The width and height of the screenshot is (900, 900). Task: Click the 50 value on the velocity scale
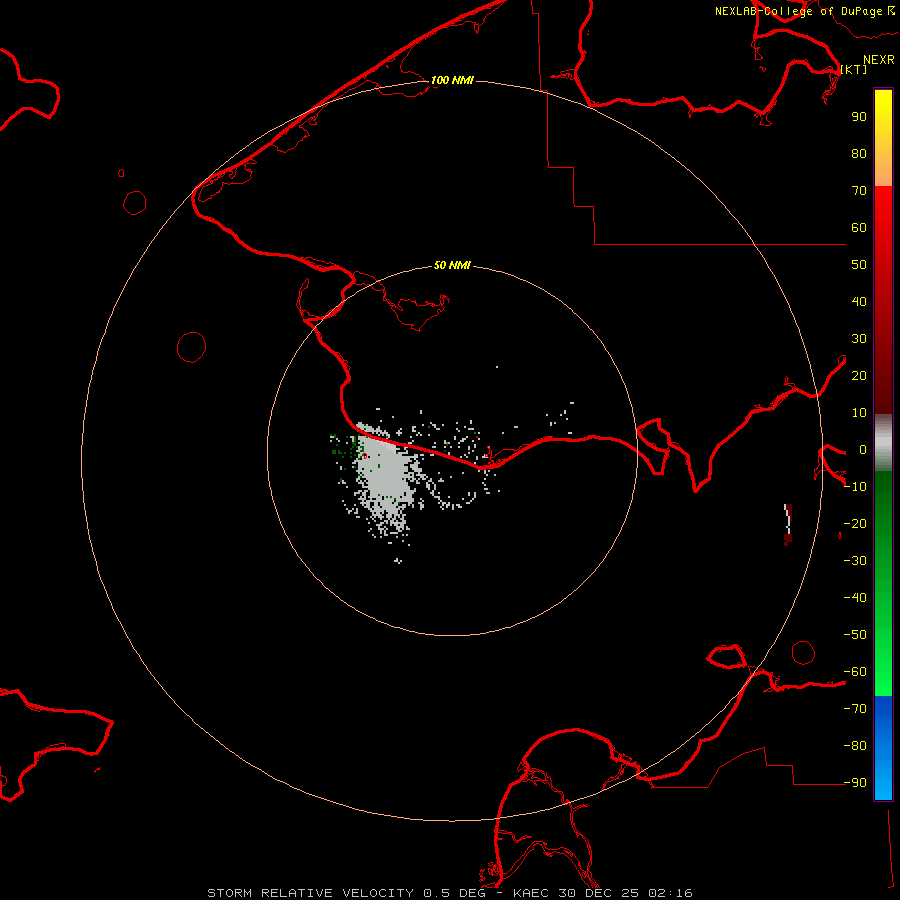(859, 265)
